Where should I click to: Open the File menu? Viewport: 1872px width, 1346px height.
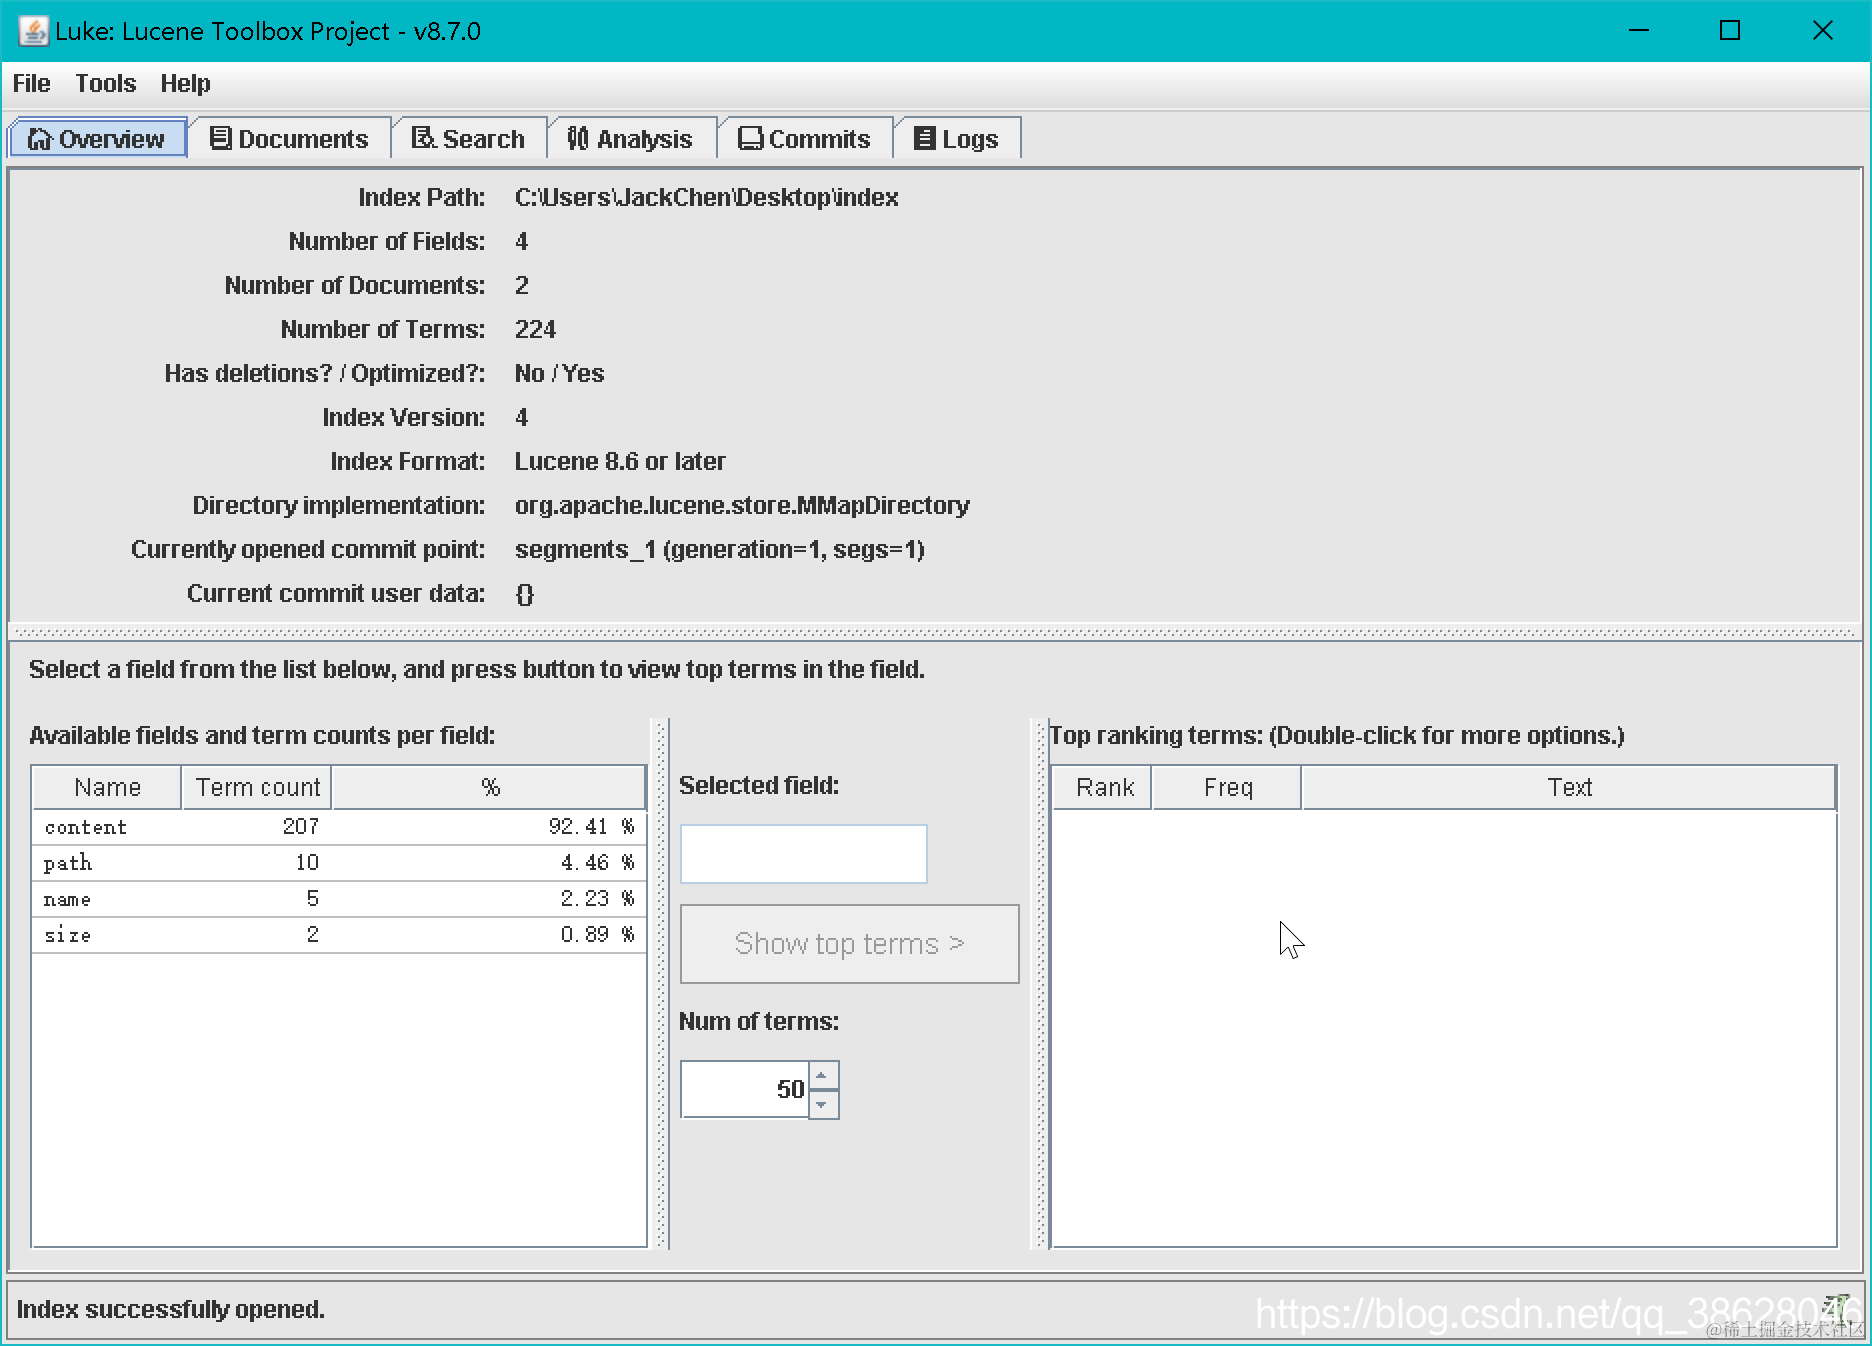coord(31,84)
